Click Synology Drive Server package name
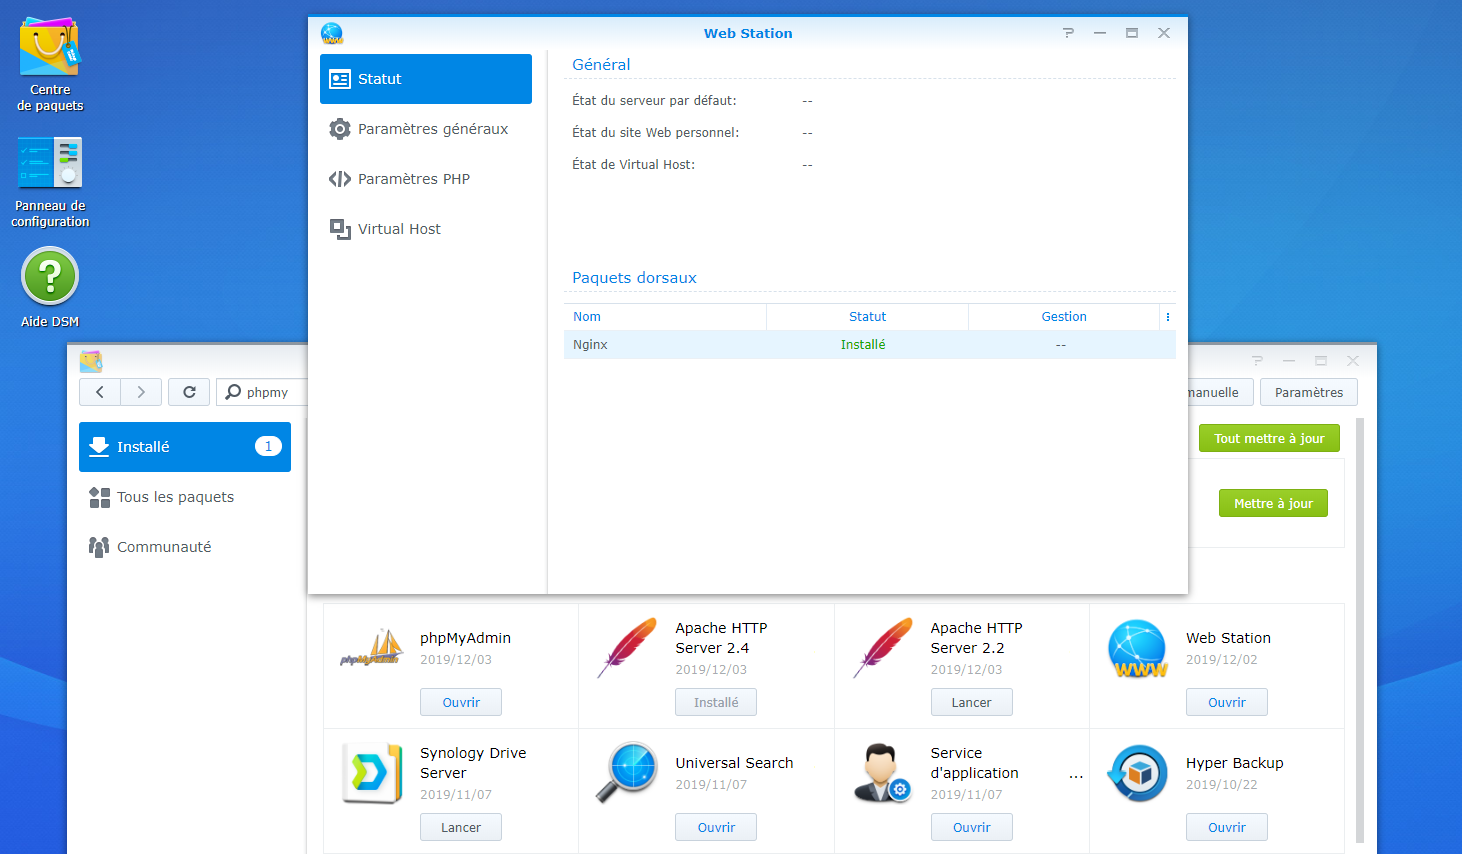 (x=473, y=763)
